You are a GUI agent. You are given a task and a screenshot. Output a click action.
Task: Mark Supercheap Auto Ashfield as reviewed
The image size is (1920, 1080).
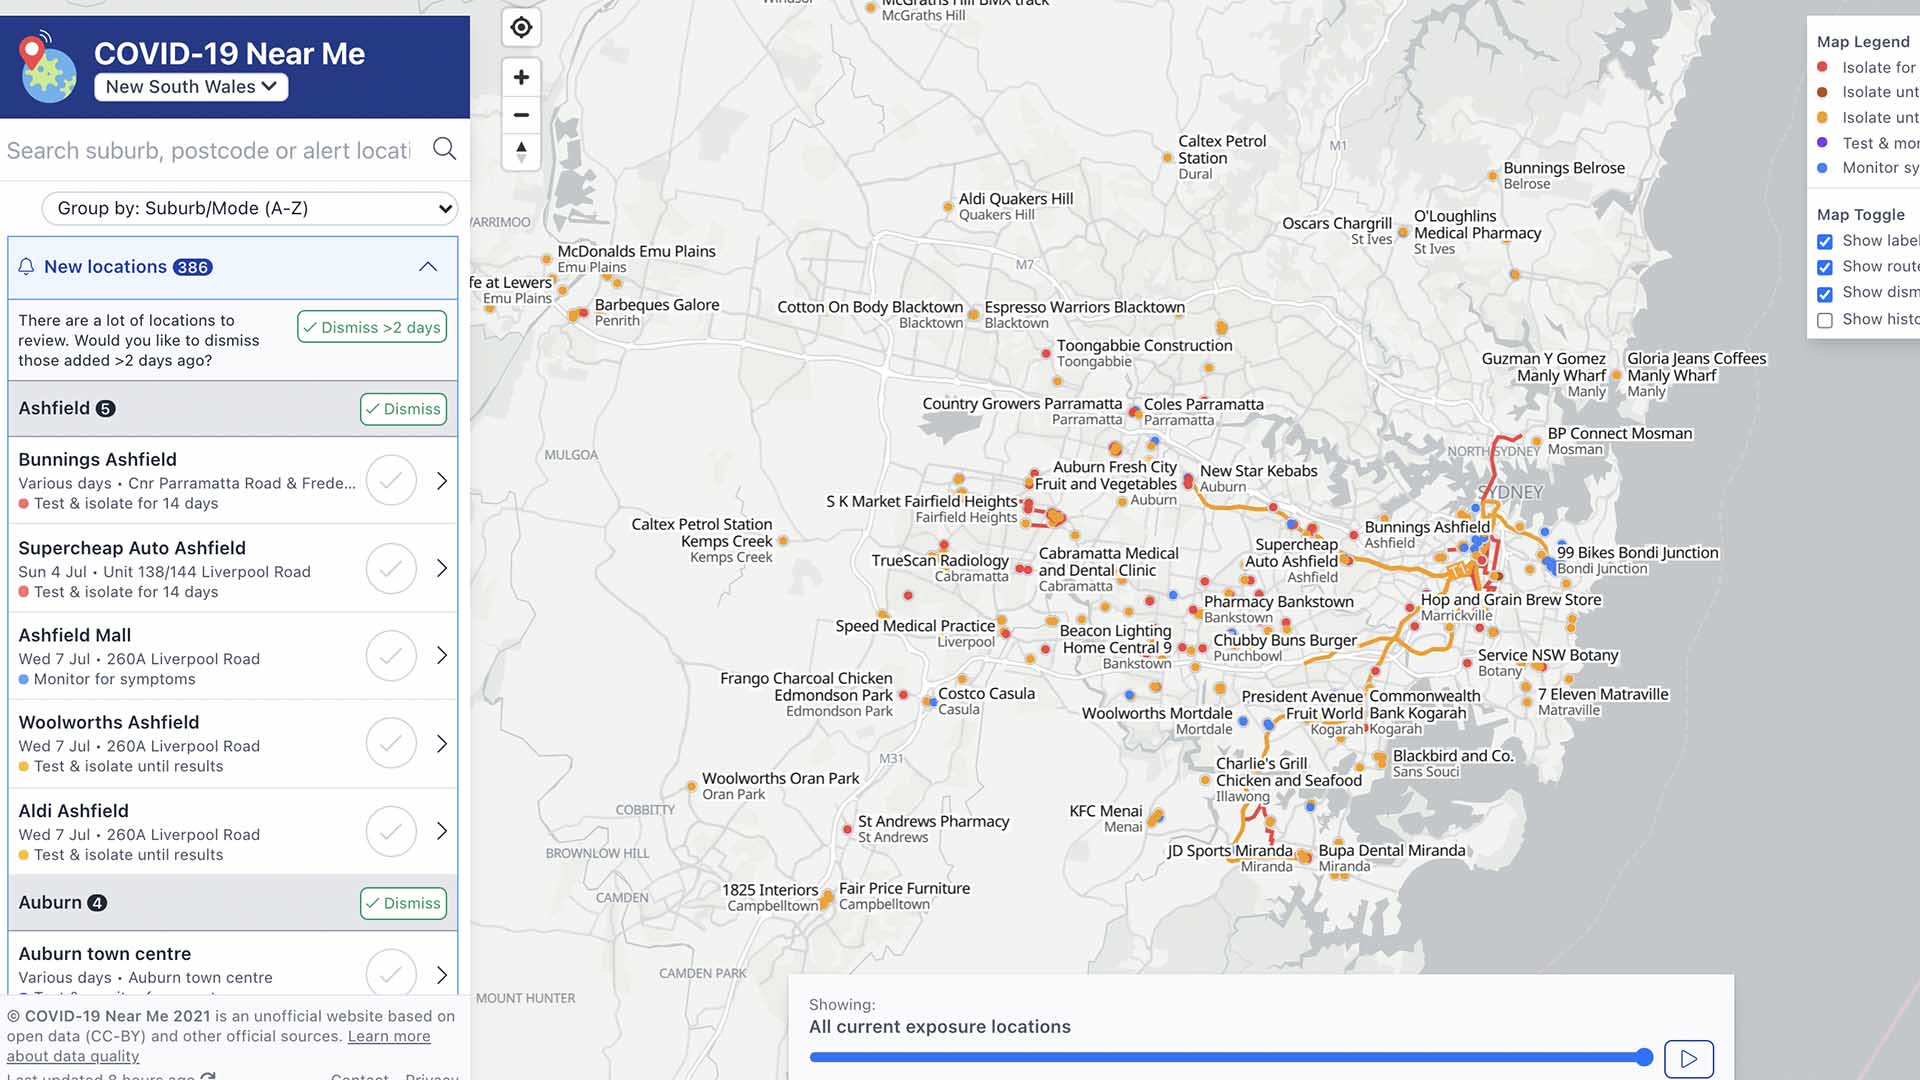coord(391,569)
